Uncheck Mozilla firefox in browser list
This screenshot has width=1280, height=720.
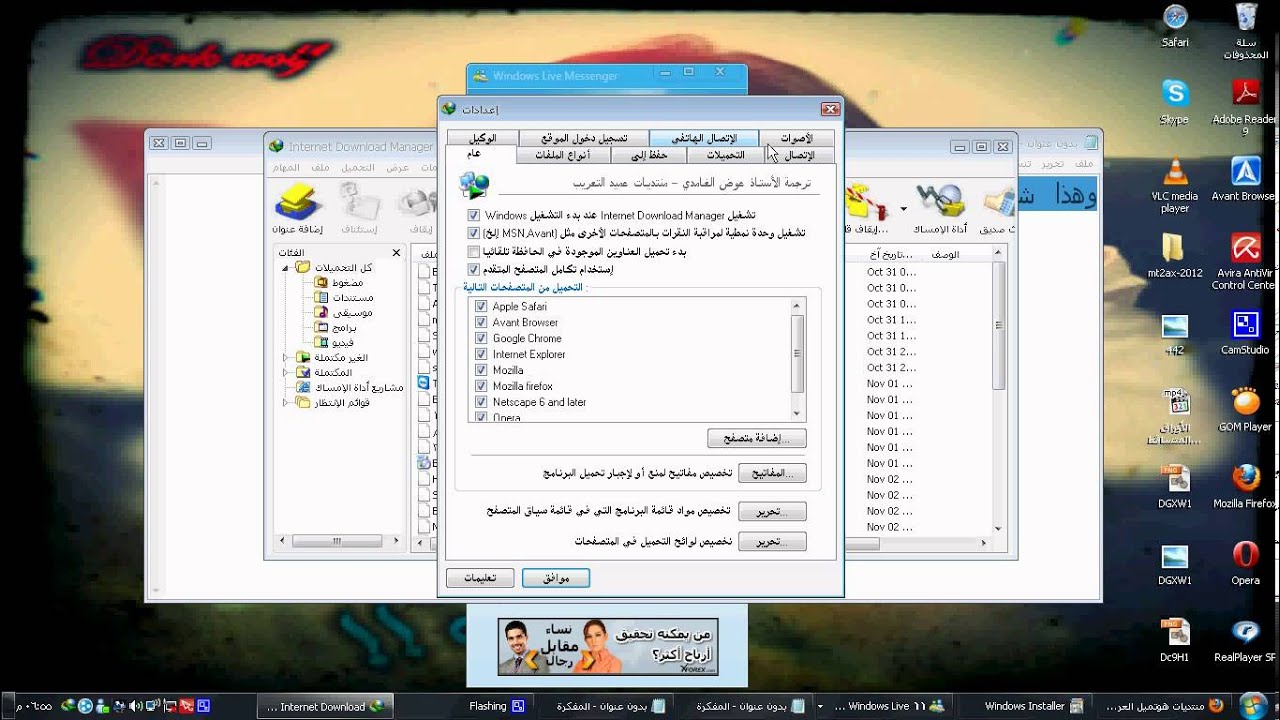click(481, 386)
